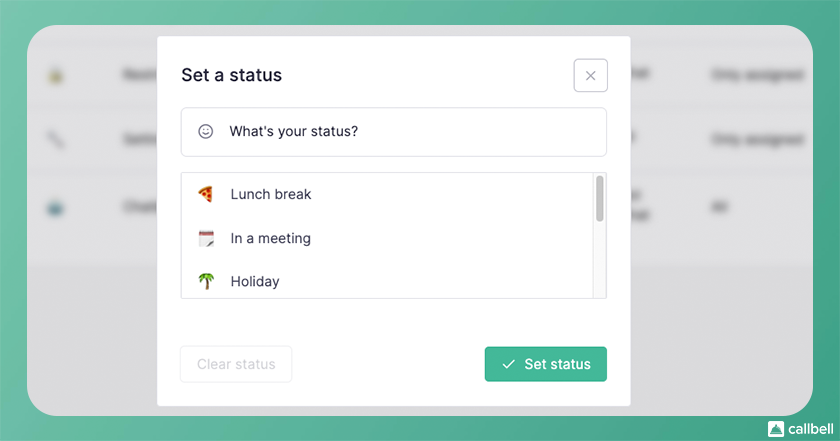Click the calendar emoji icon
This screenshot has height=441, width=840.
(206, 238)
